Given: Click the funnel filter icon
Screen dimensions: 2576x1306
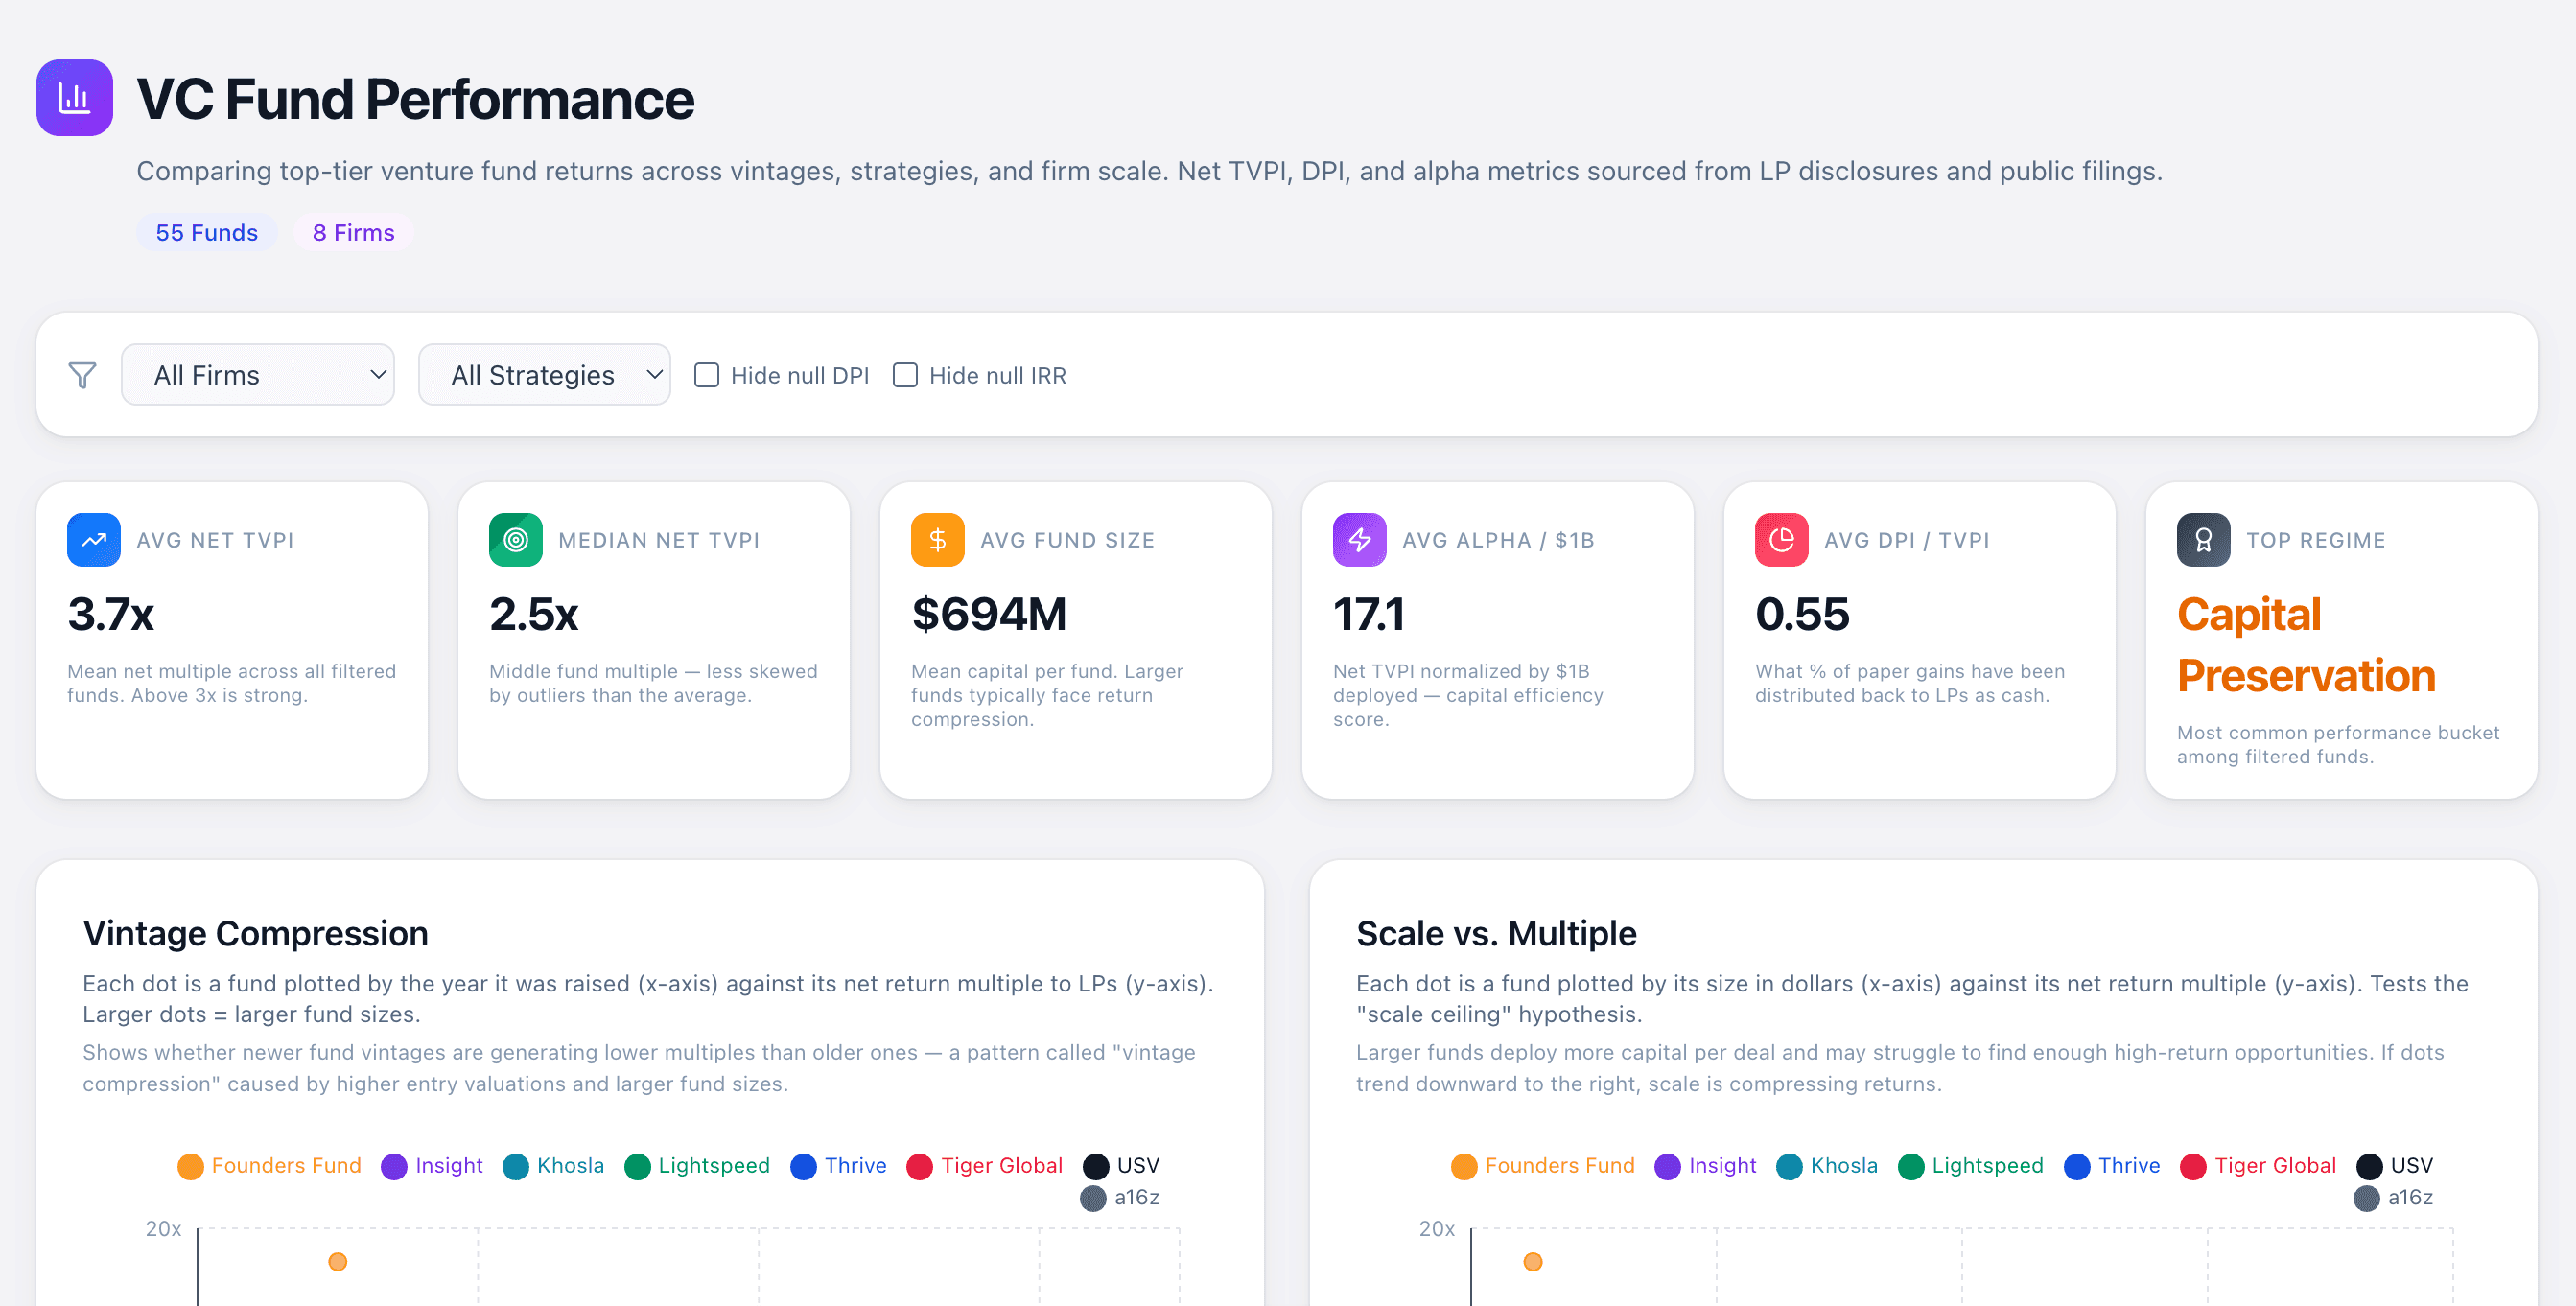Looking at the screenshot, I should point(82,375).
